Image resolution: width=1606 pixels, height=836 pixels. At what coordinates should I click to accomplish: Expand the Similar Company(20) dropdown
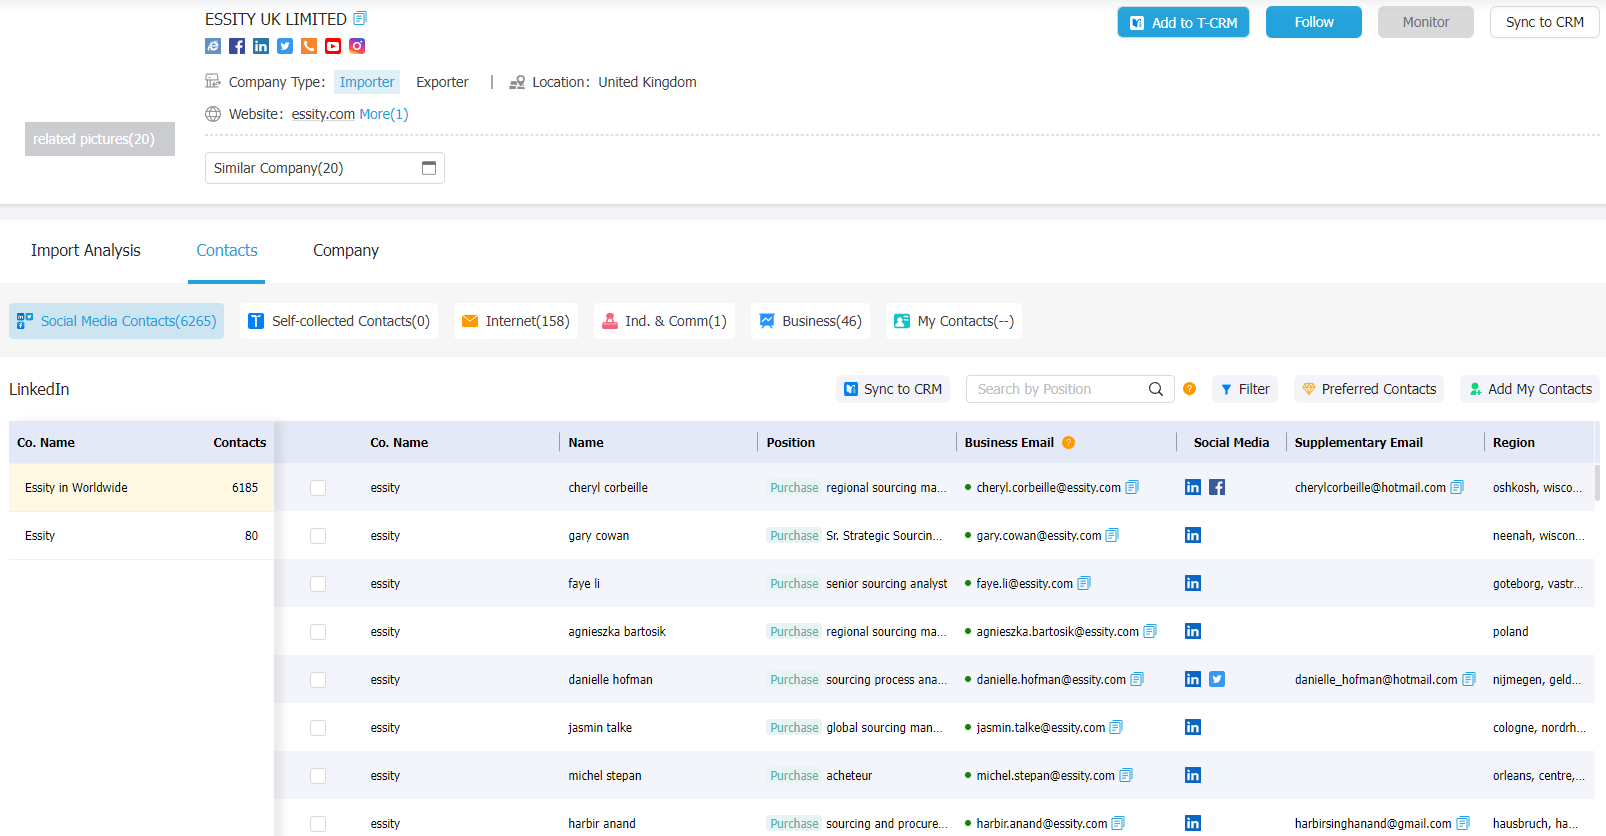pos(325,168)
